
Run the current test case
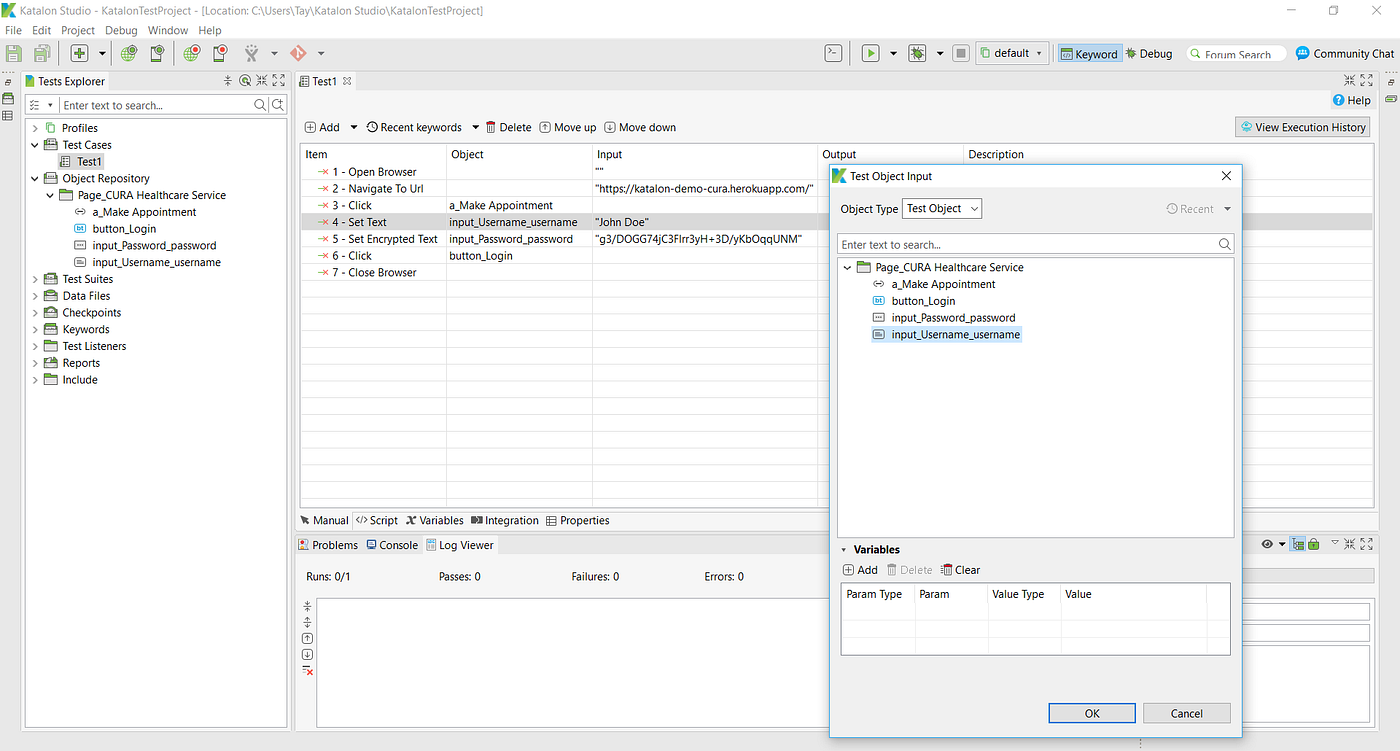(x=870, y=53)
